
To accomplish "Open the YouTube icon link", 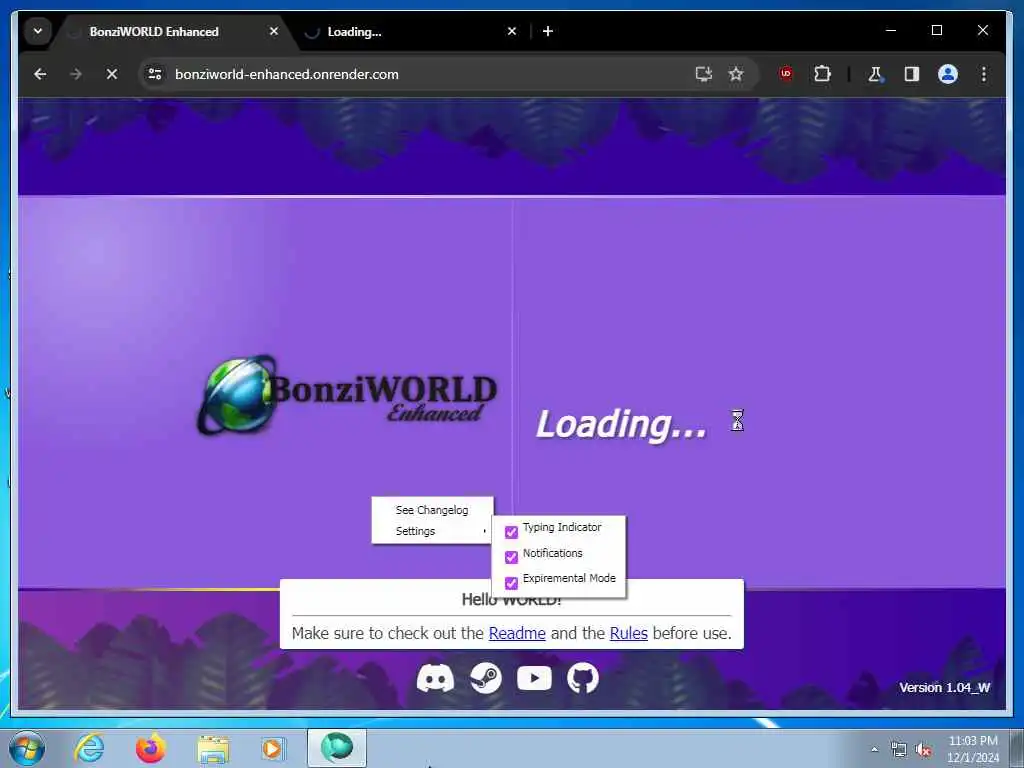I will tap(534, 678).
